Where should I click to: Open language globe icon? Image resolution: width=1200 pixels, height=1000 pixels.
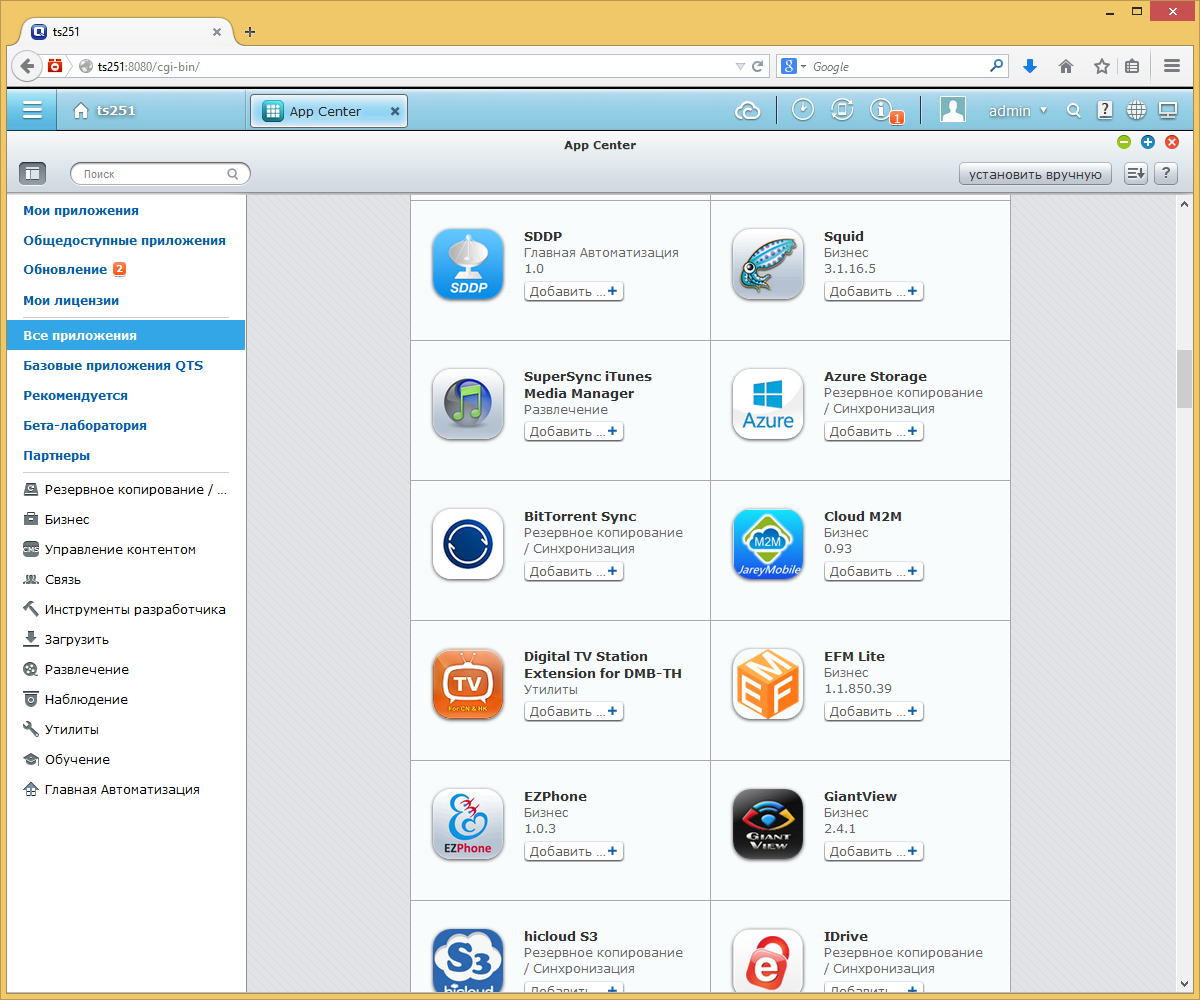click(1136, 110)
